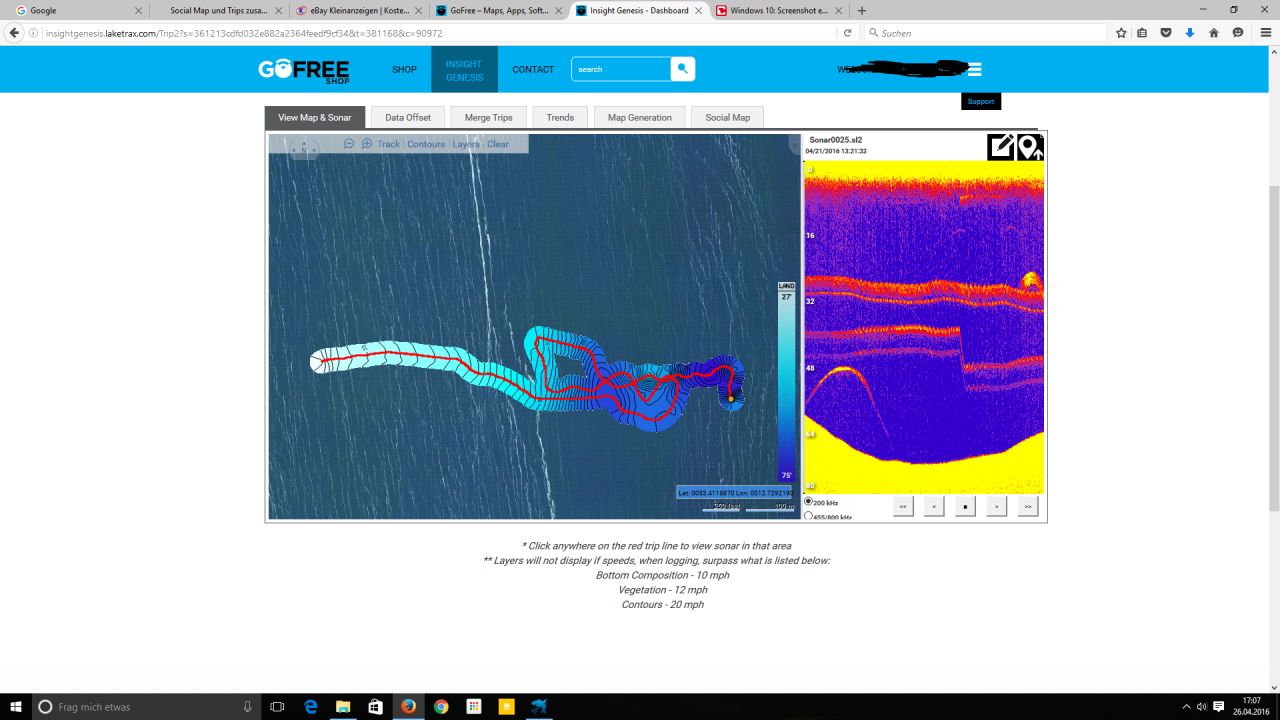Switch to the Data Offset tab

(x=408, y=117)
